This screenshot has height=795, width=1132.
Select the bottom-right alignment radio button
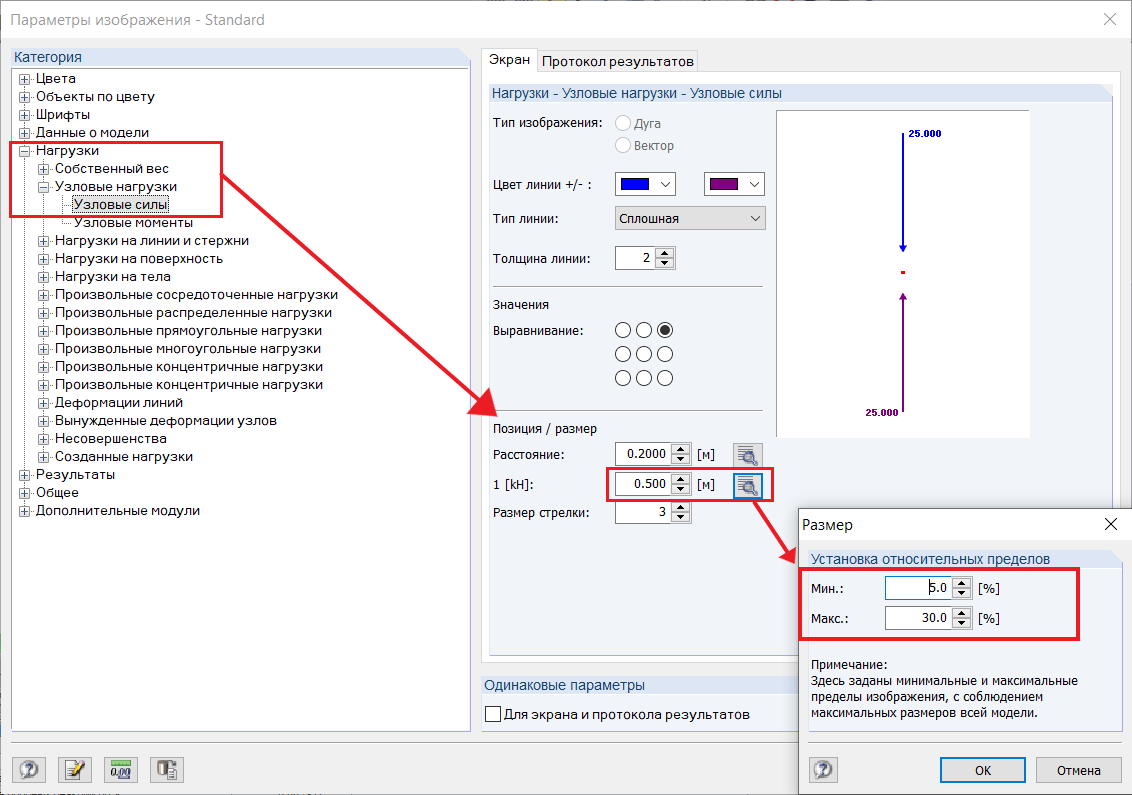coord(665,378)
